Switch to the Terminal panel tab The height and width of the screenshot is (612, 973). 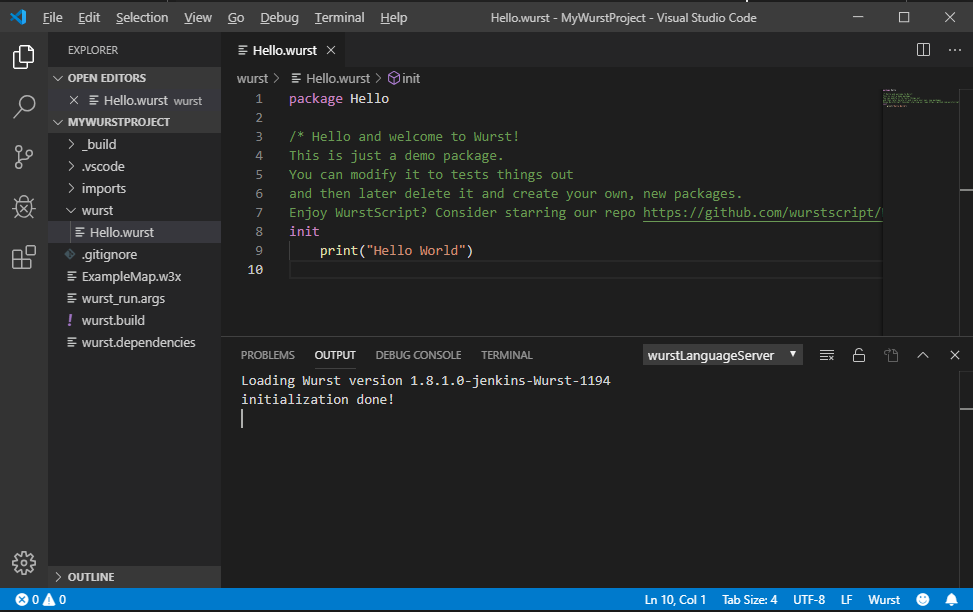(x=506, y=355)
